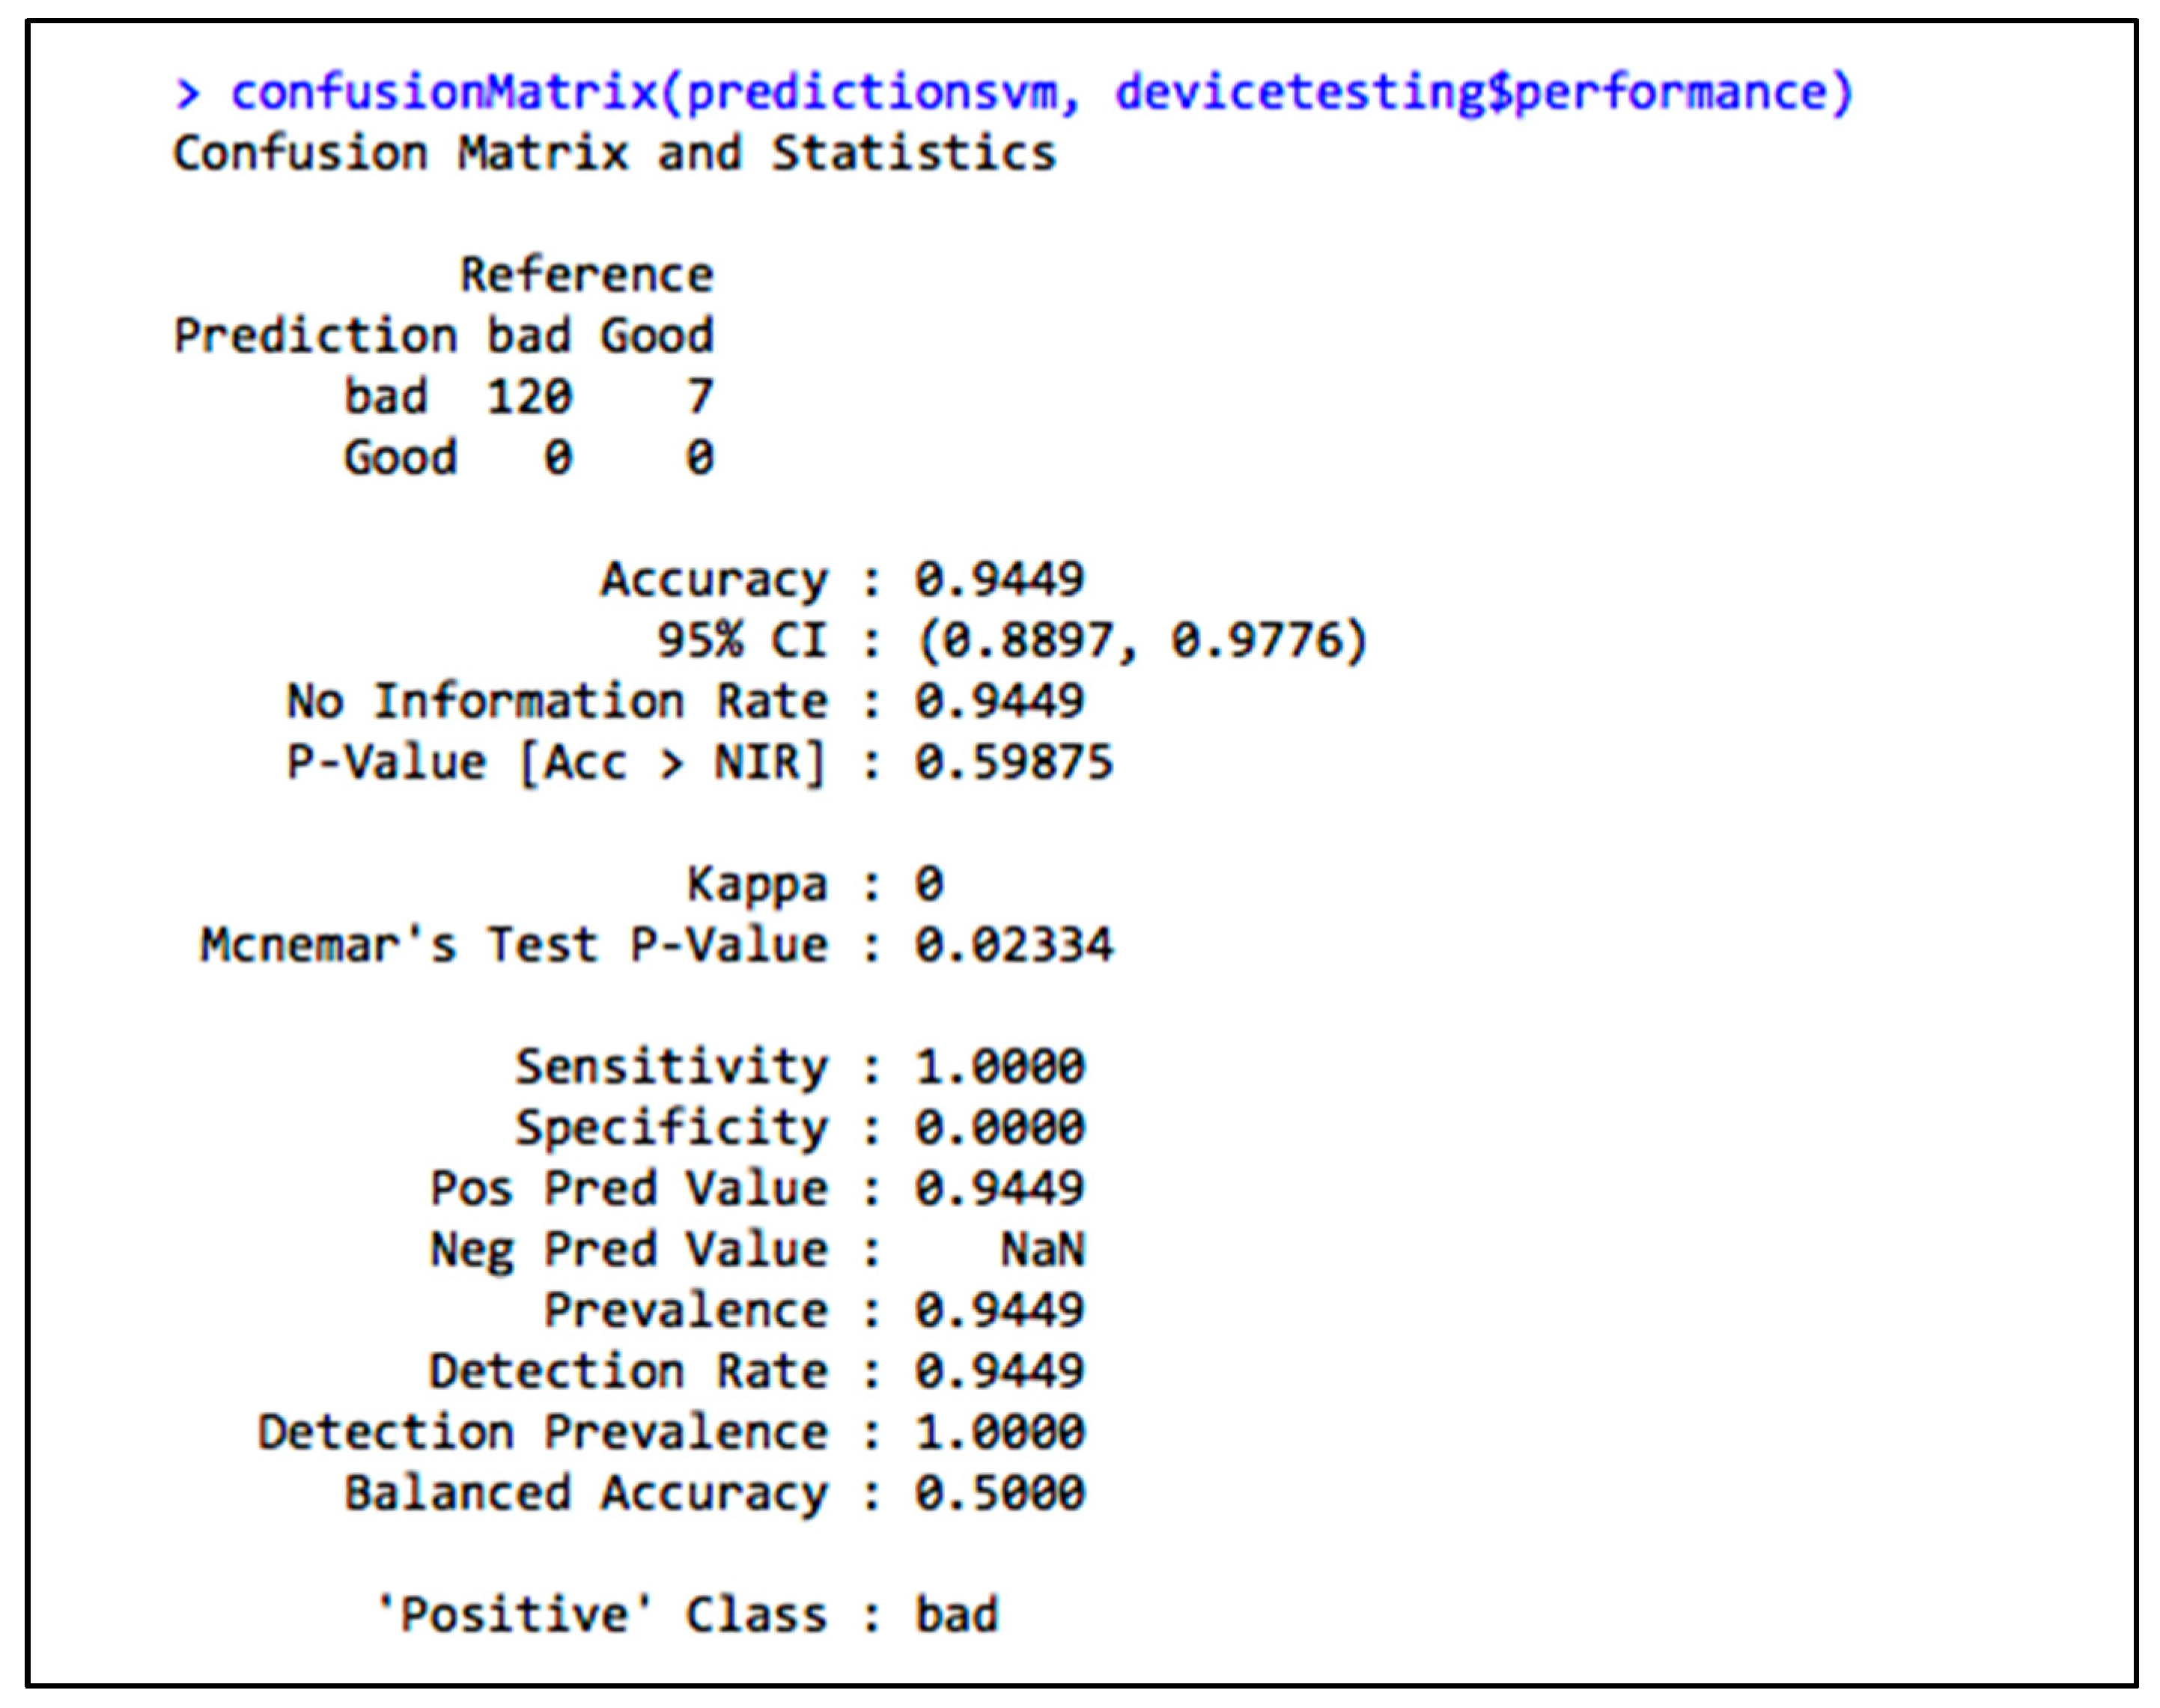This screenshot has width=2160, height=1708.
Task: Click the 95% CI interval values
Action: point(1140,641)
